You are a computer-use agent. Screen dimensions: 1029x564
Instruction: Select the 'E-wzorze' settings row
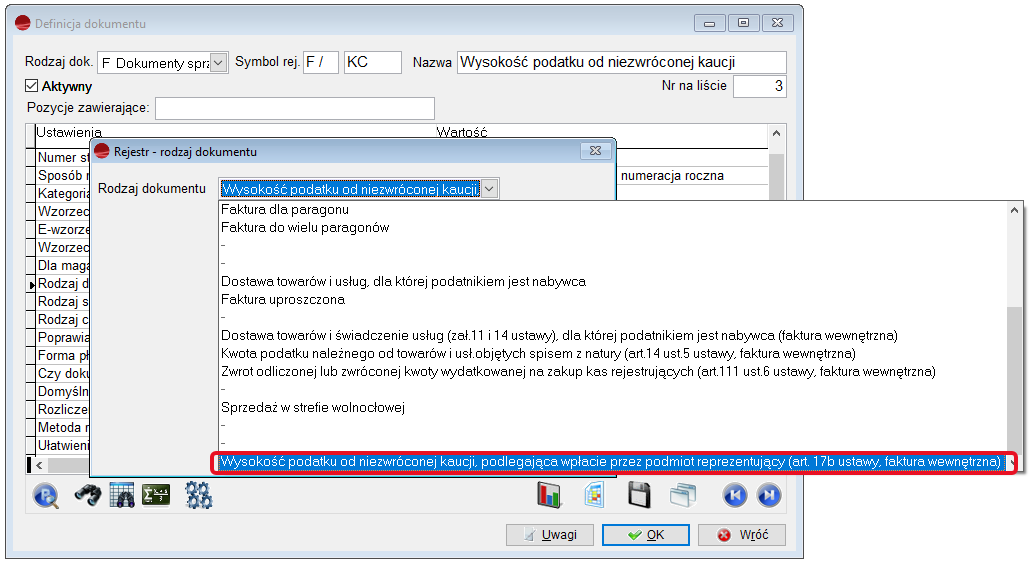62,230
